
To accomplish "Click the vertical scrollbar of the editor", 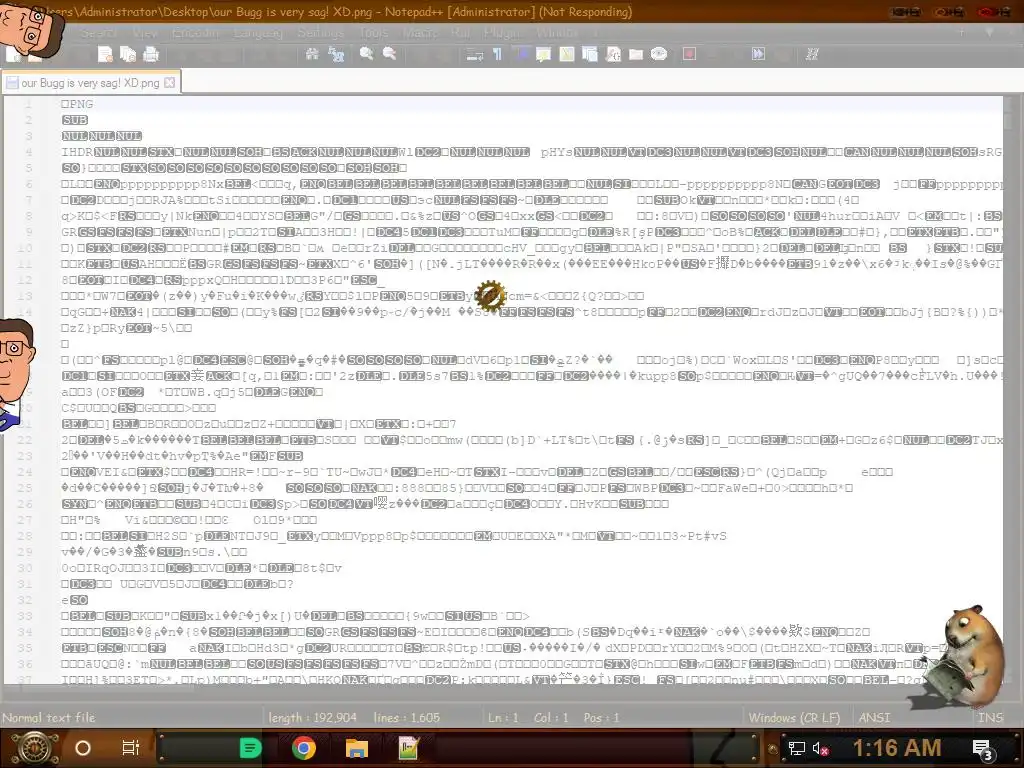I will click(1010, 389).
